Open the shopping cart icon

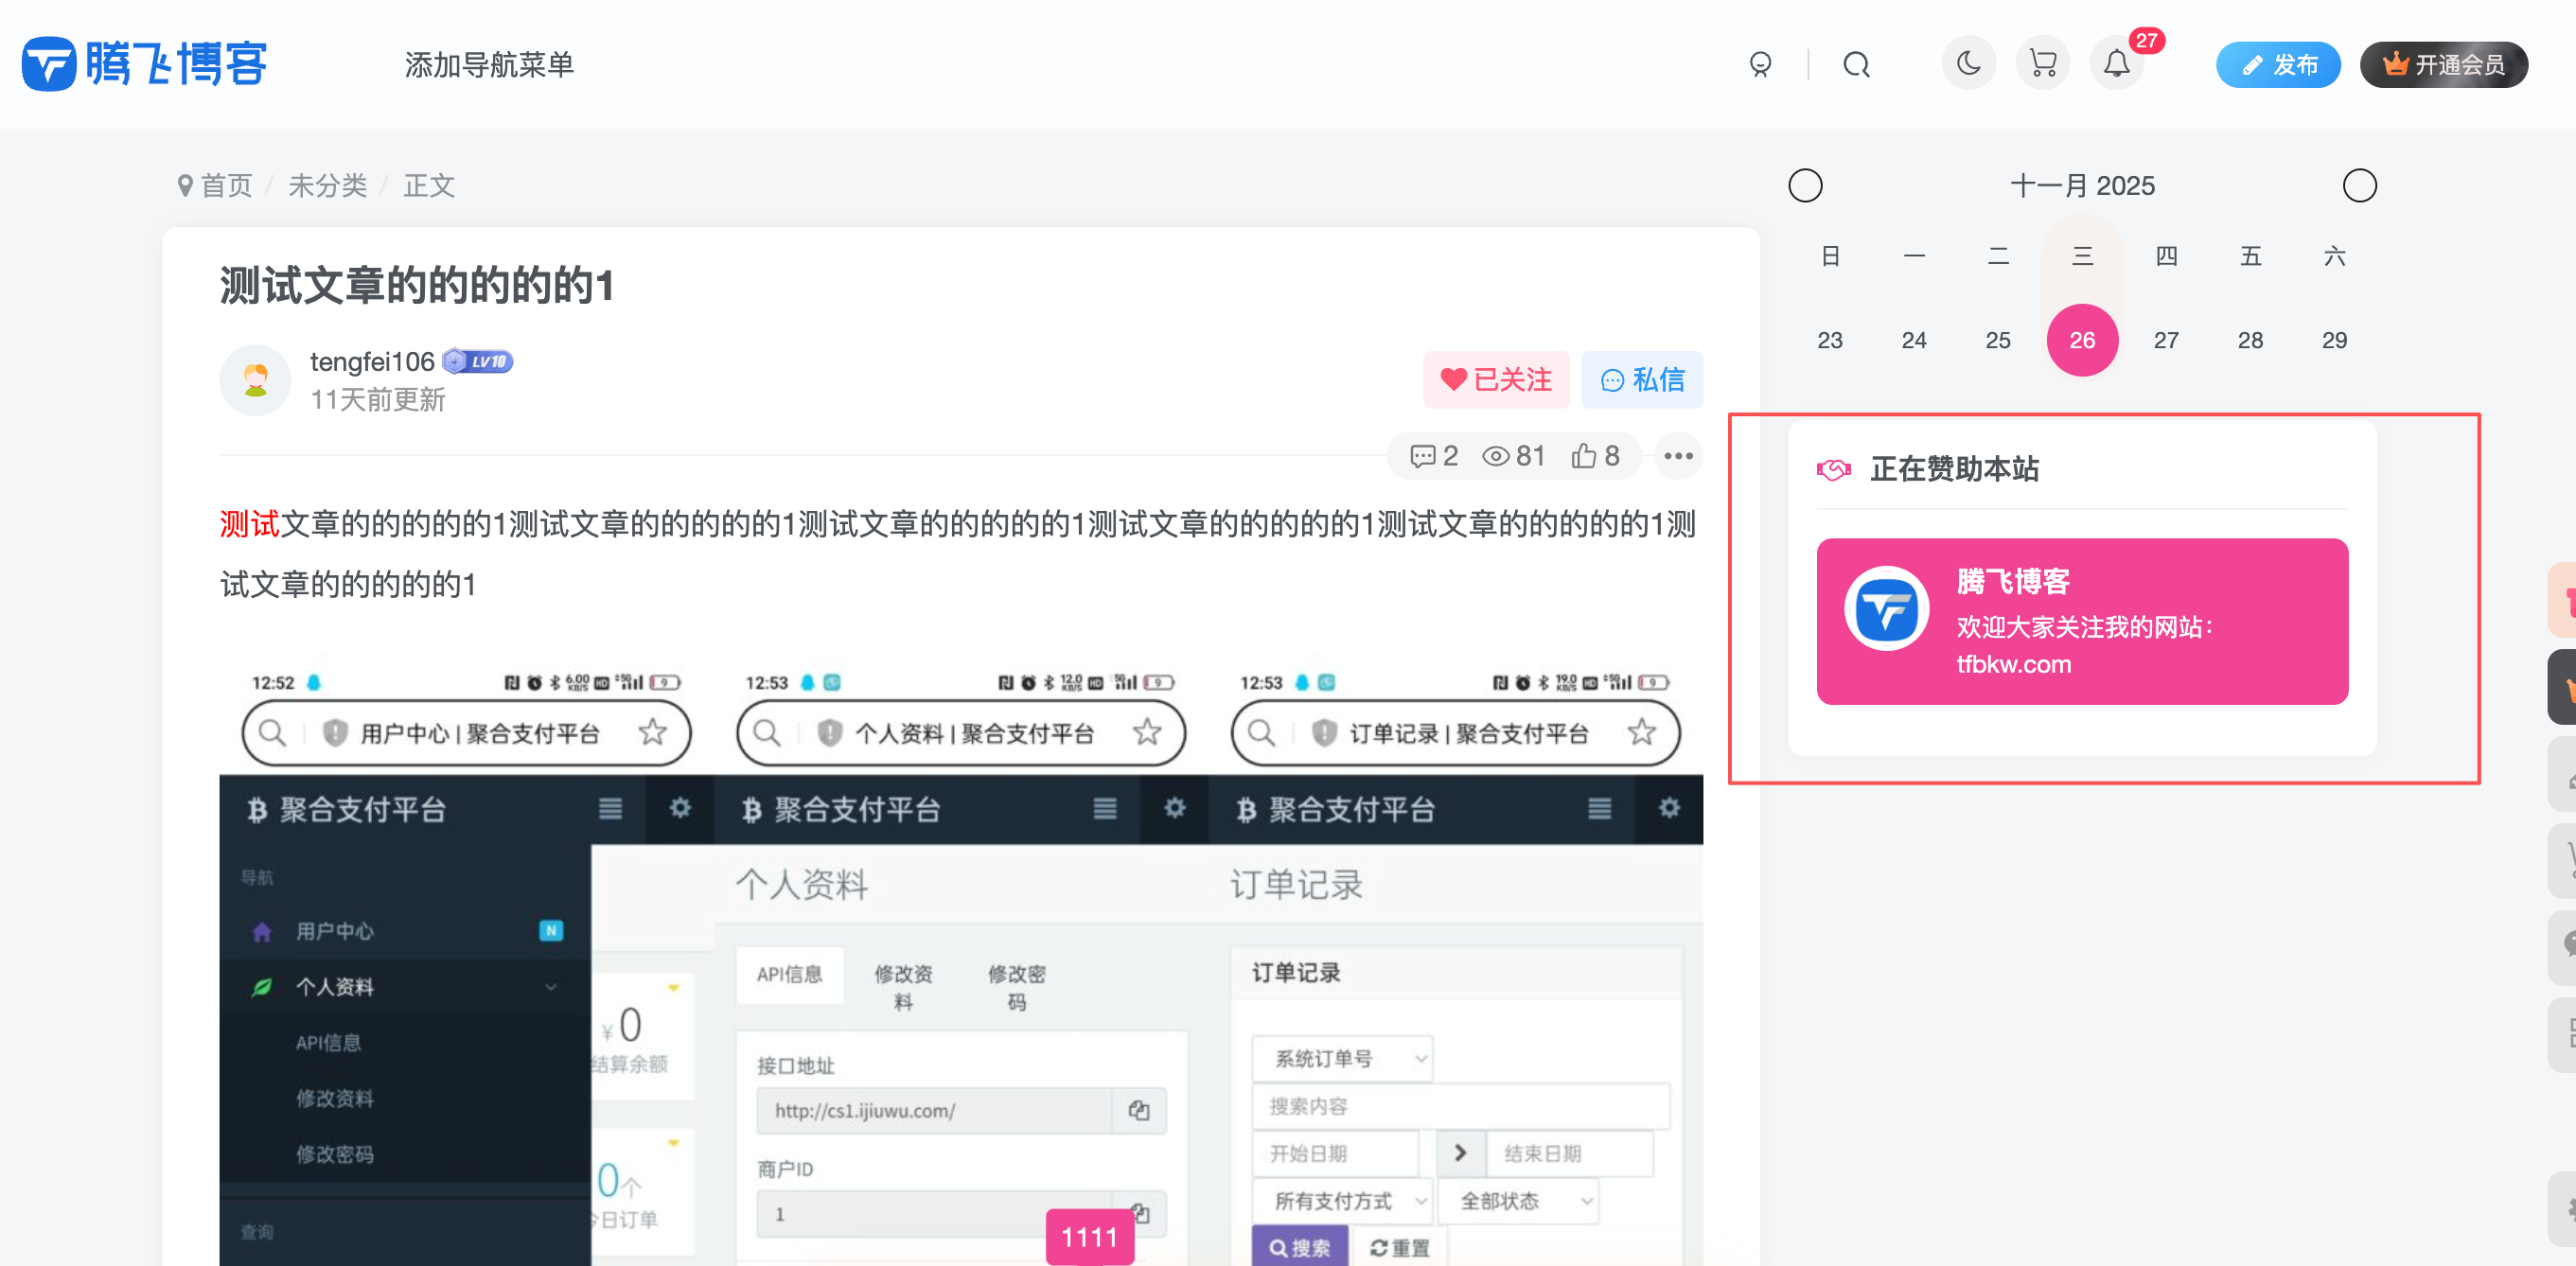pyautogui.click(x=2043, y=64)
